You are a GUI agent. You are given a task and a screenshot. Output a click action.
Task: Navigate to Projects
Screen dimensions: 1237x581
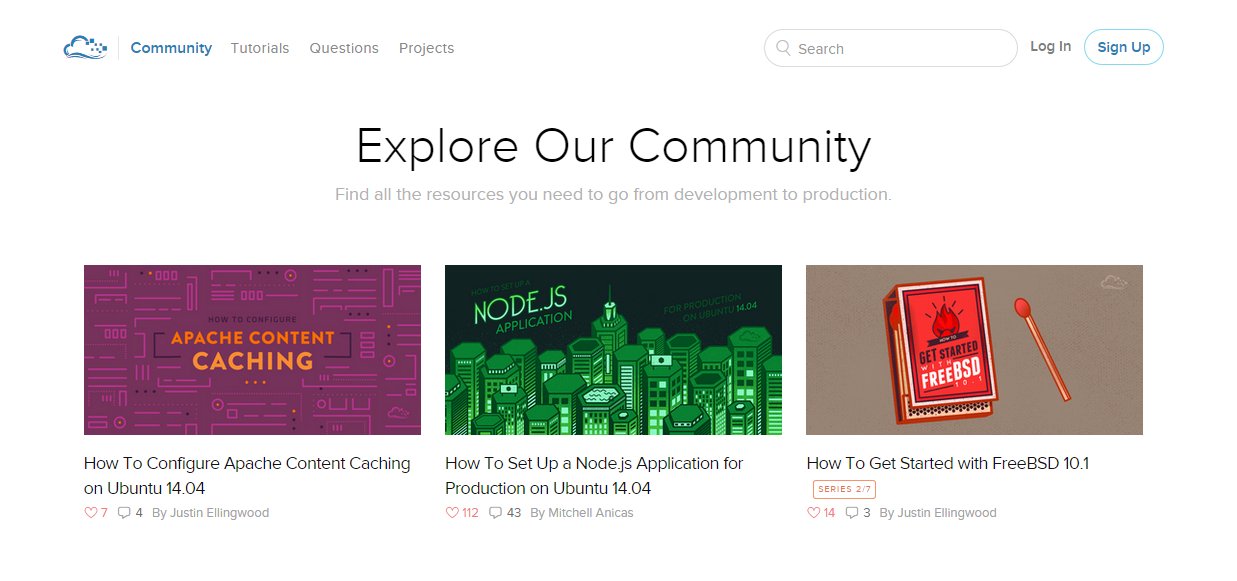click(x=426, y=48)
